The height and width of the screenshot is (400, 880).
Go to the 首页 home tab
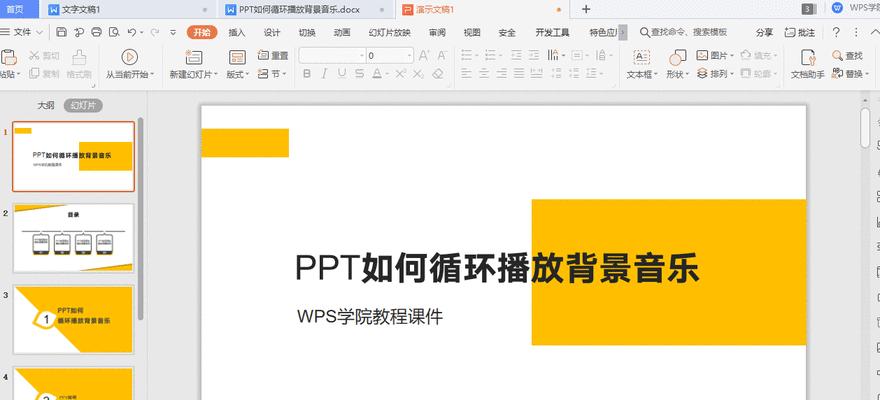pos(15,9)
